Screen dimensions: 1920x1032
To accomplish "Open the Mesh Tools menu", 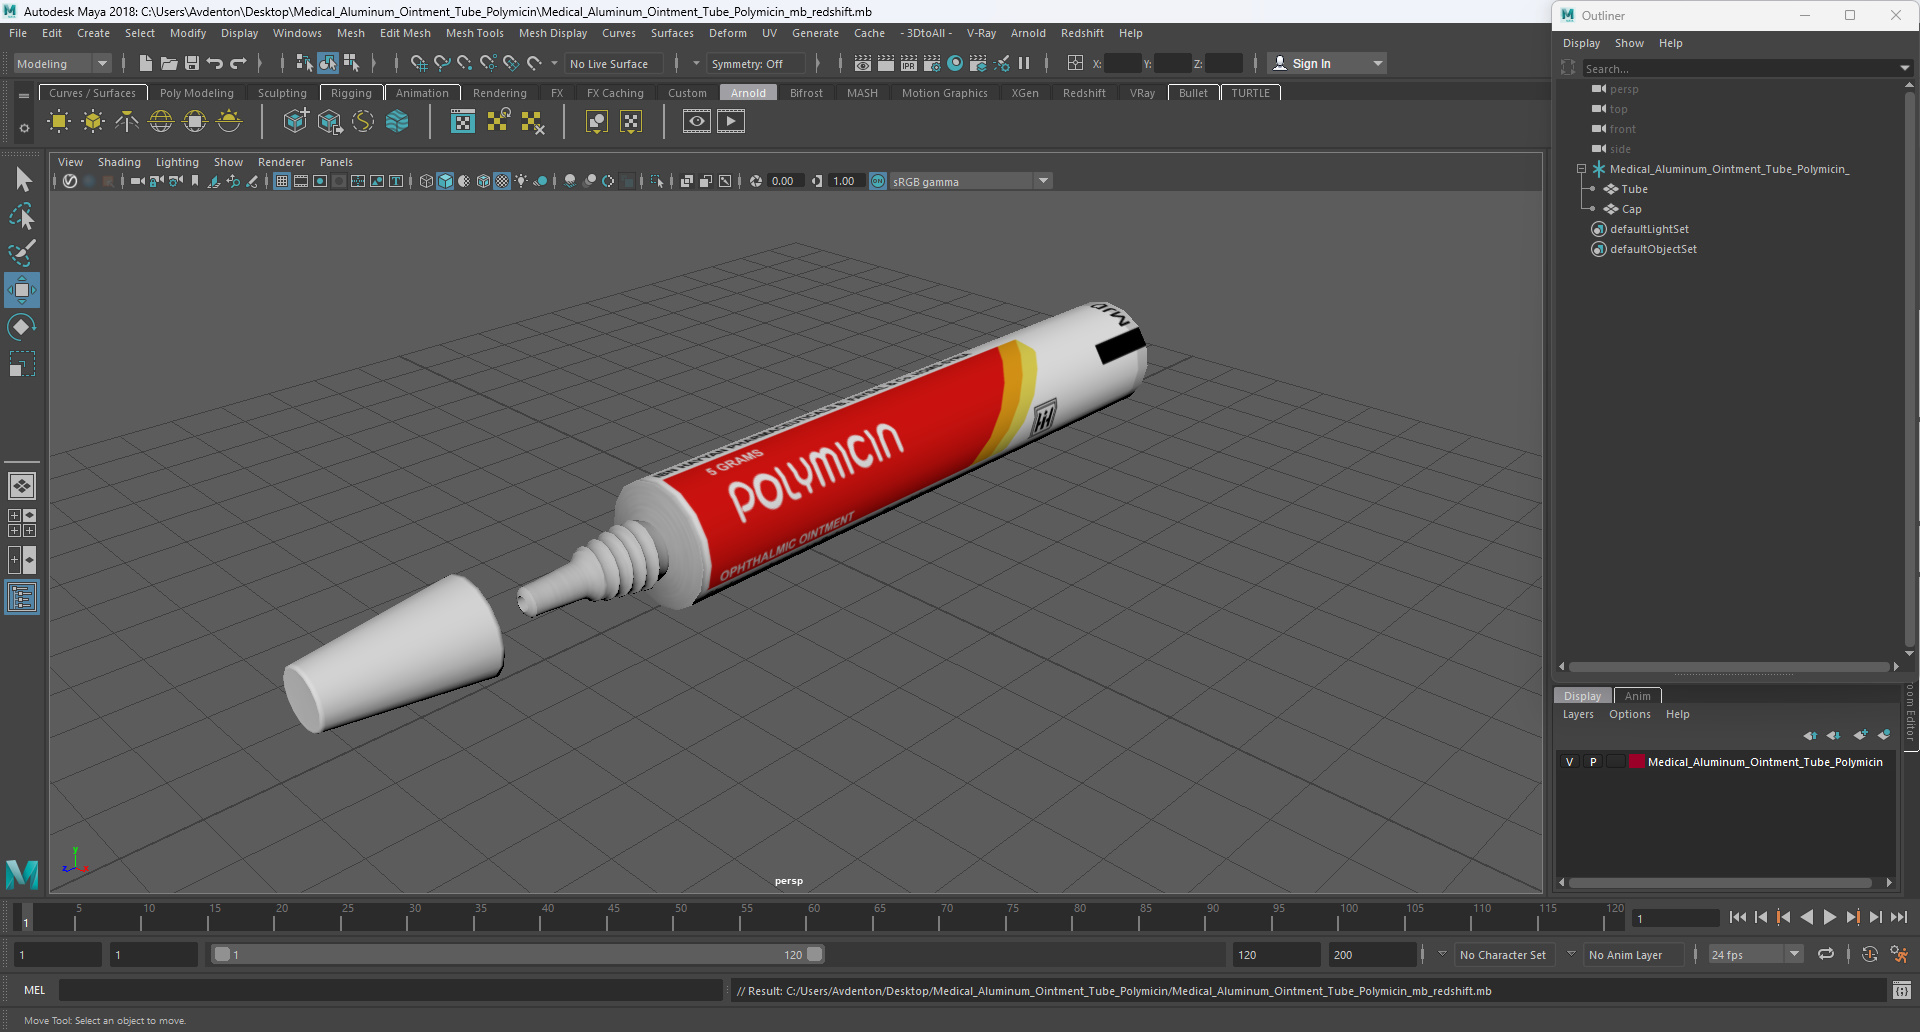I will click(x=474, y=33).
